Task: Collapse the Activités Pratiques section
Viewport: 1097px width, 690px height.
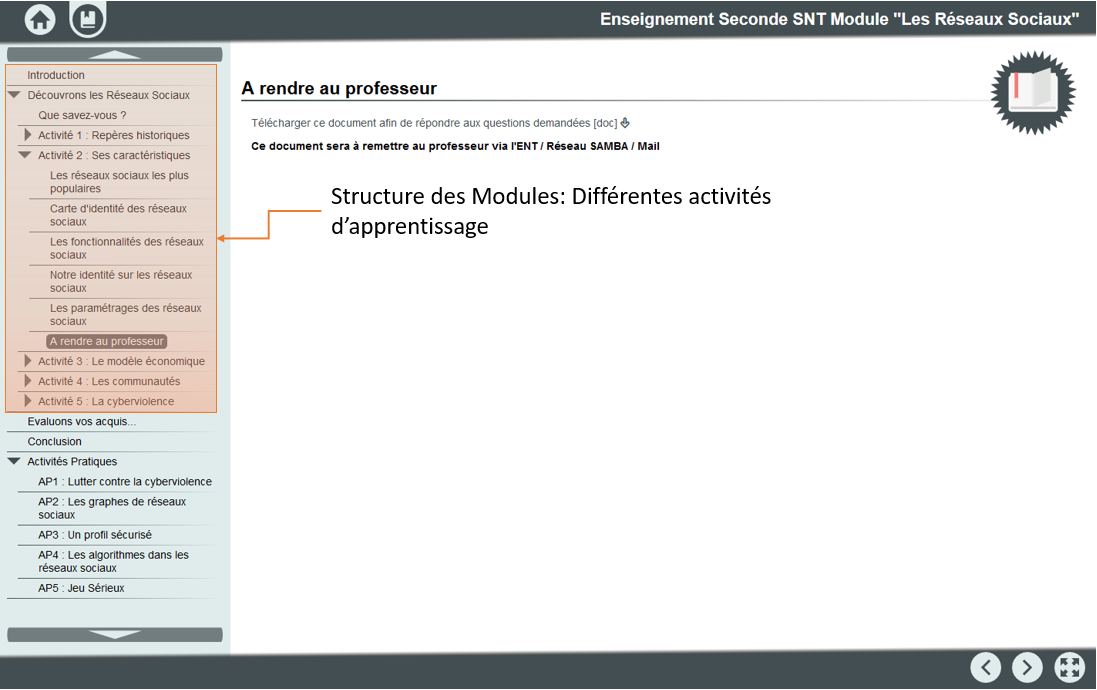Action: [x=13, y=461]
